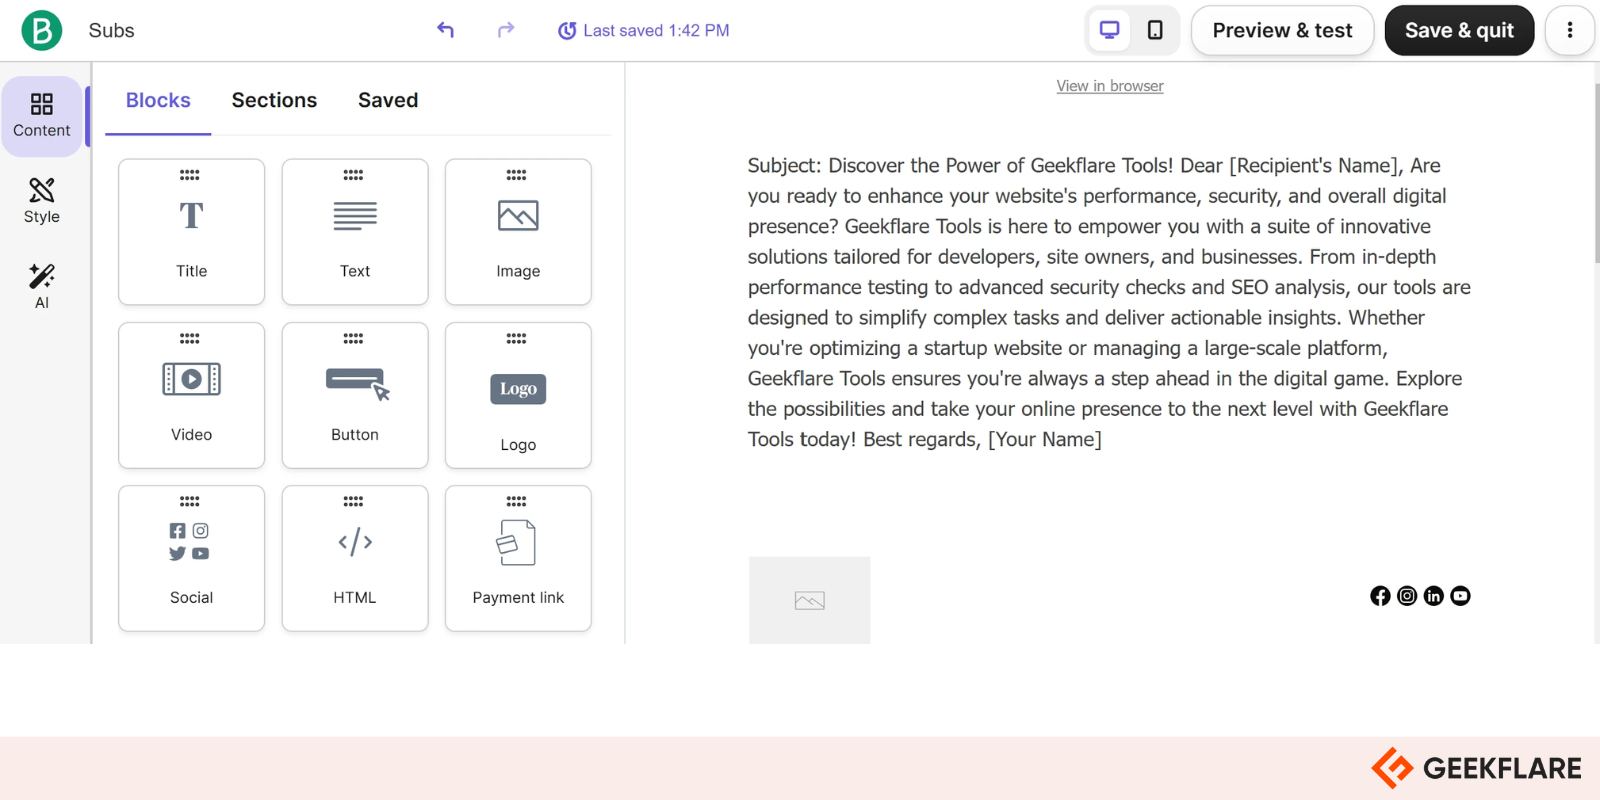1600x800 pixels.
Task: Click the drag handle dots on Payment link block
Action: (516, 501)
